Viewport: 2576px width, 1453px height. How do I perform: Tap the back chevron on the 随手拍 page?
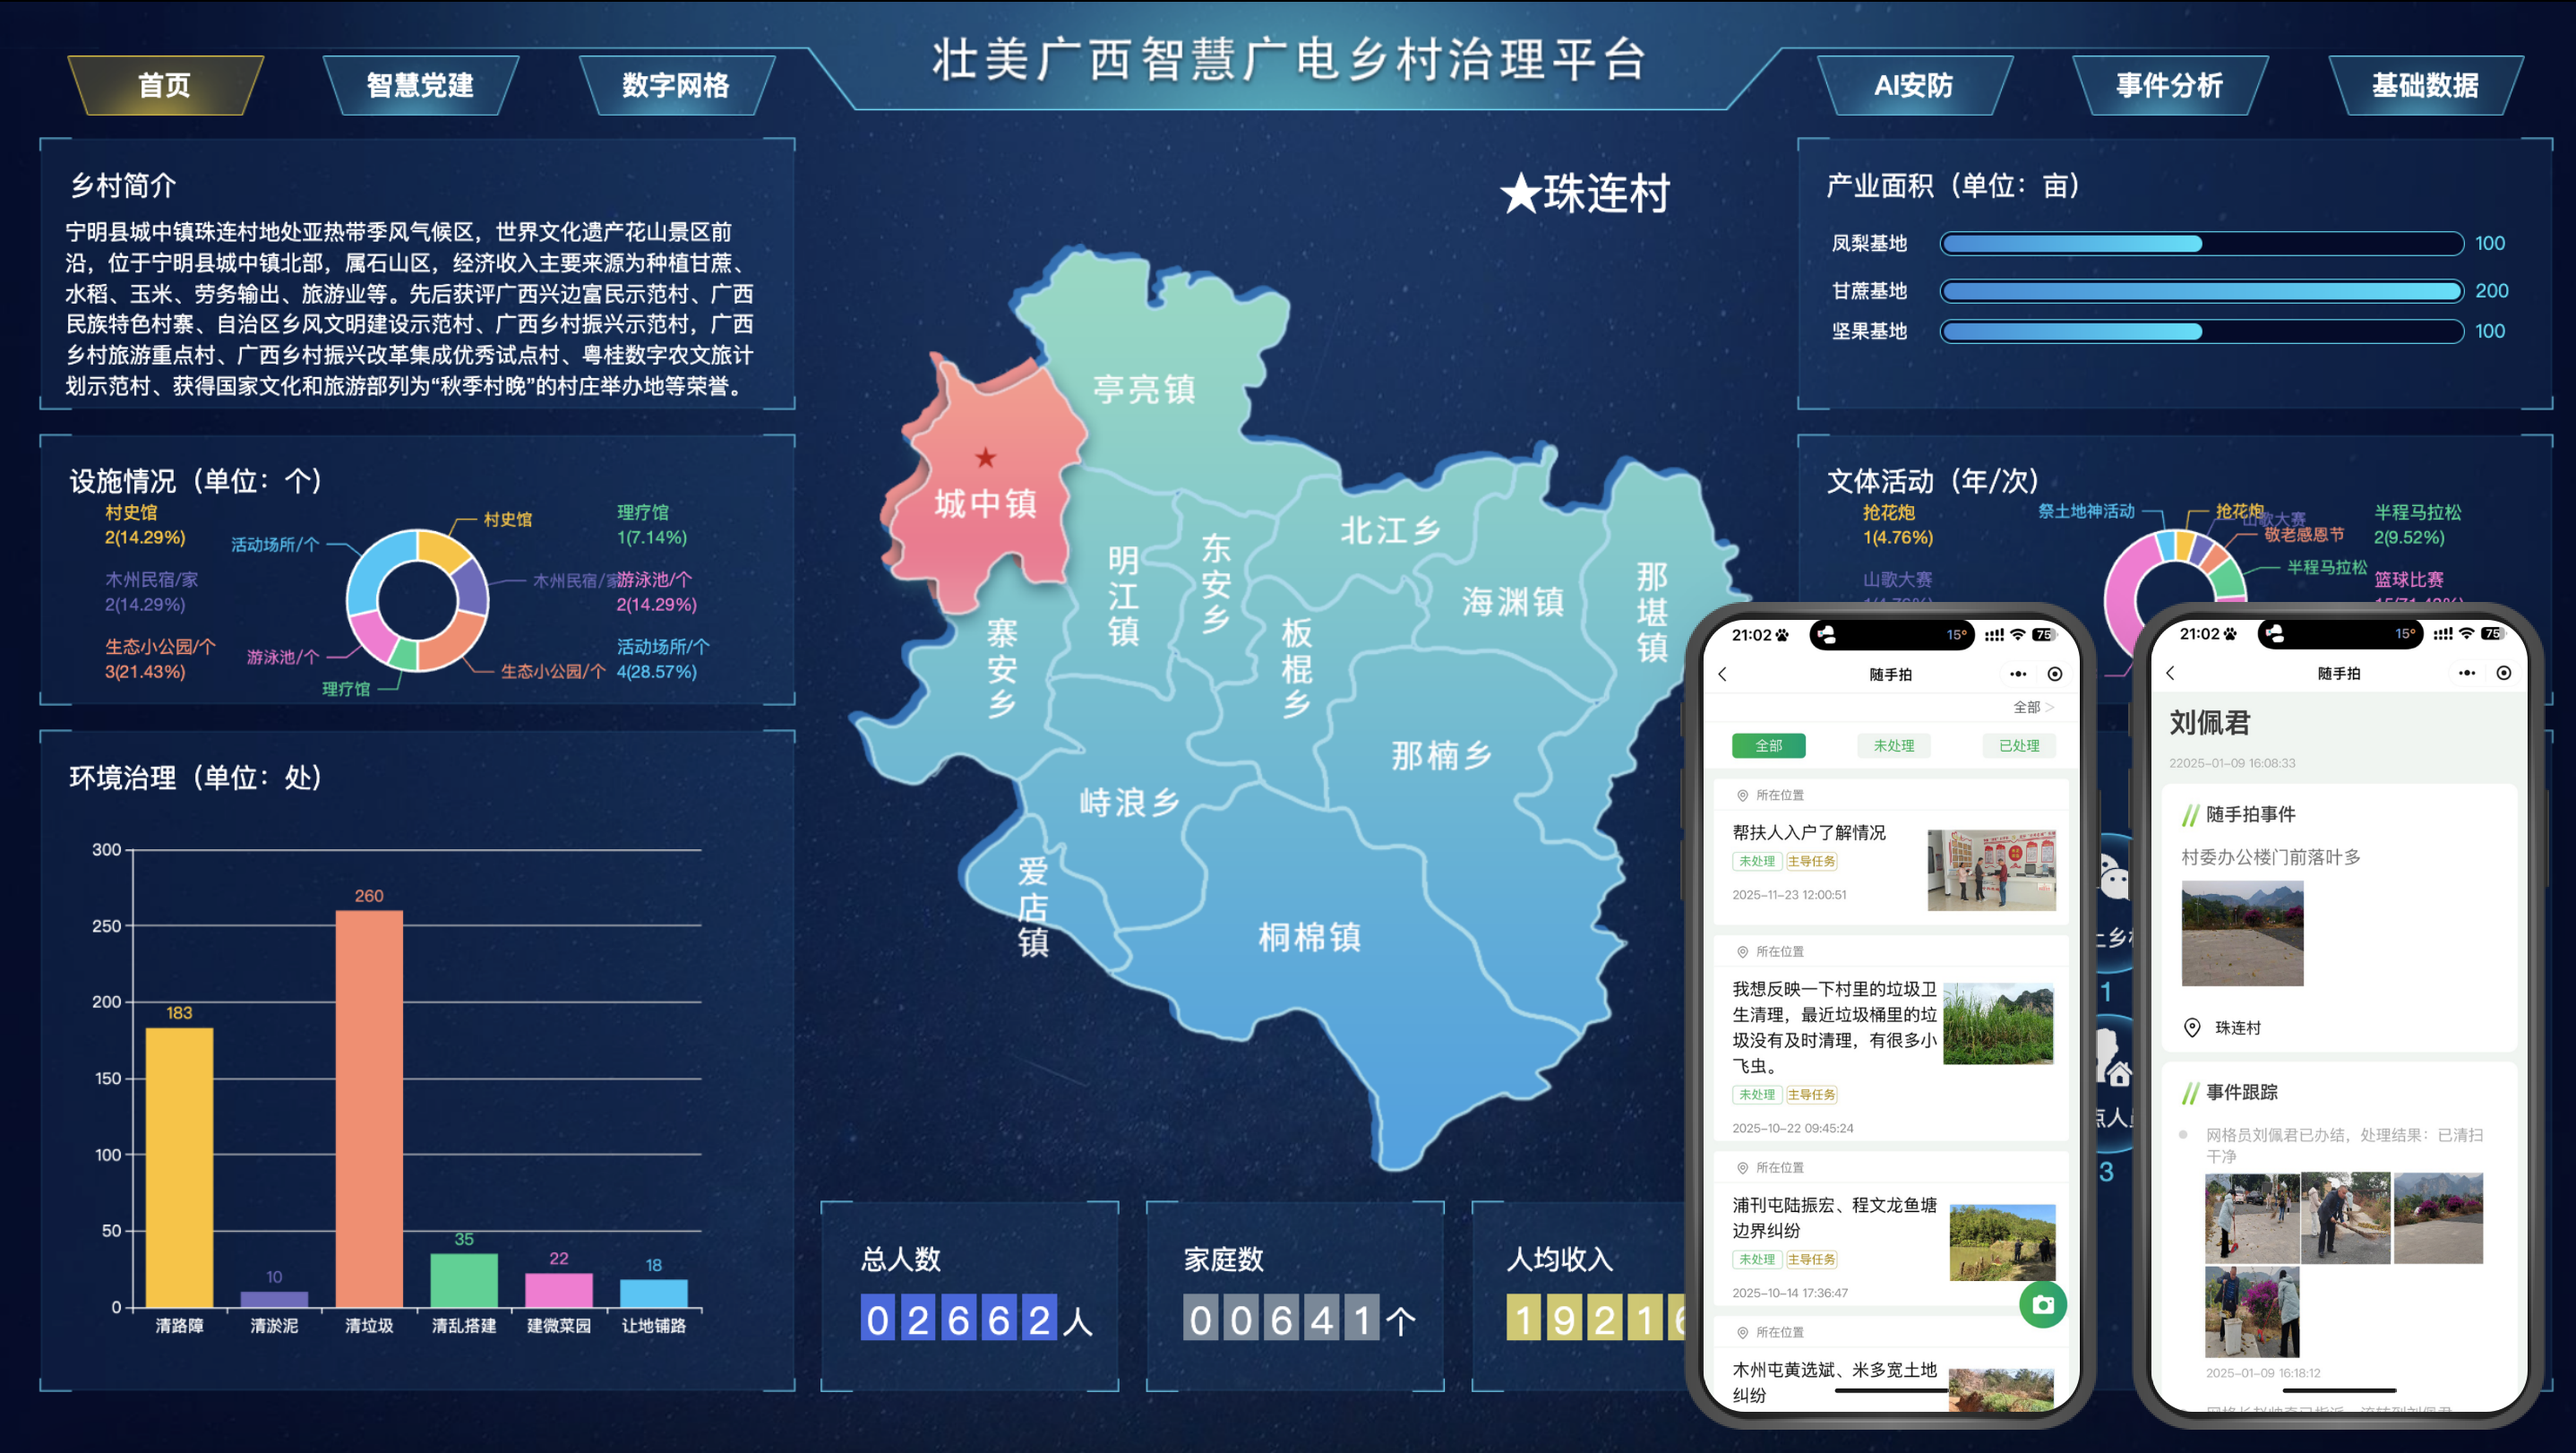point(1722,675)
